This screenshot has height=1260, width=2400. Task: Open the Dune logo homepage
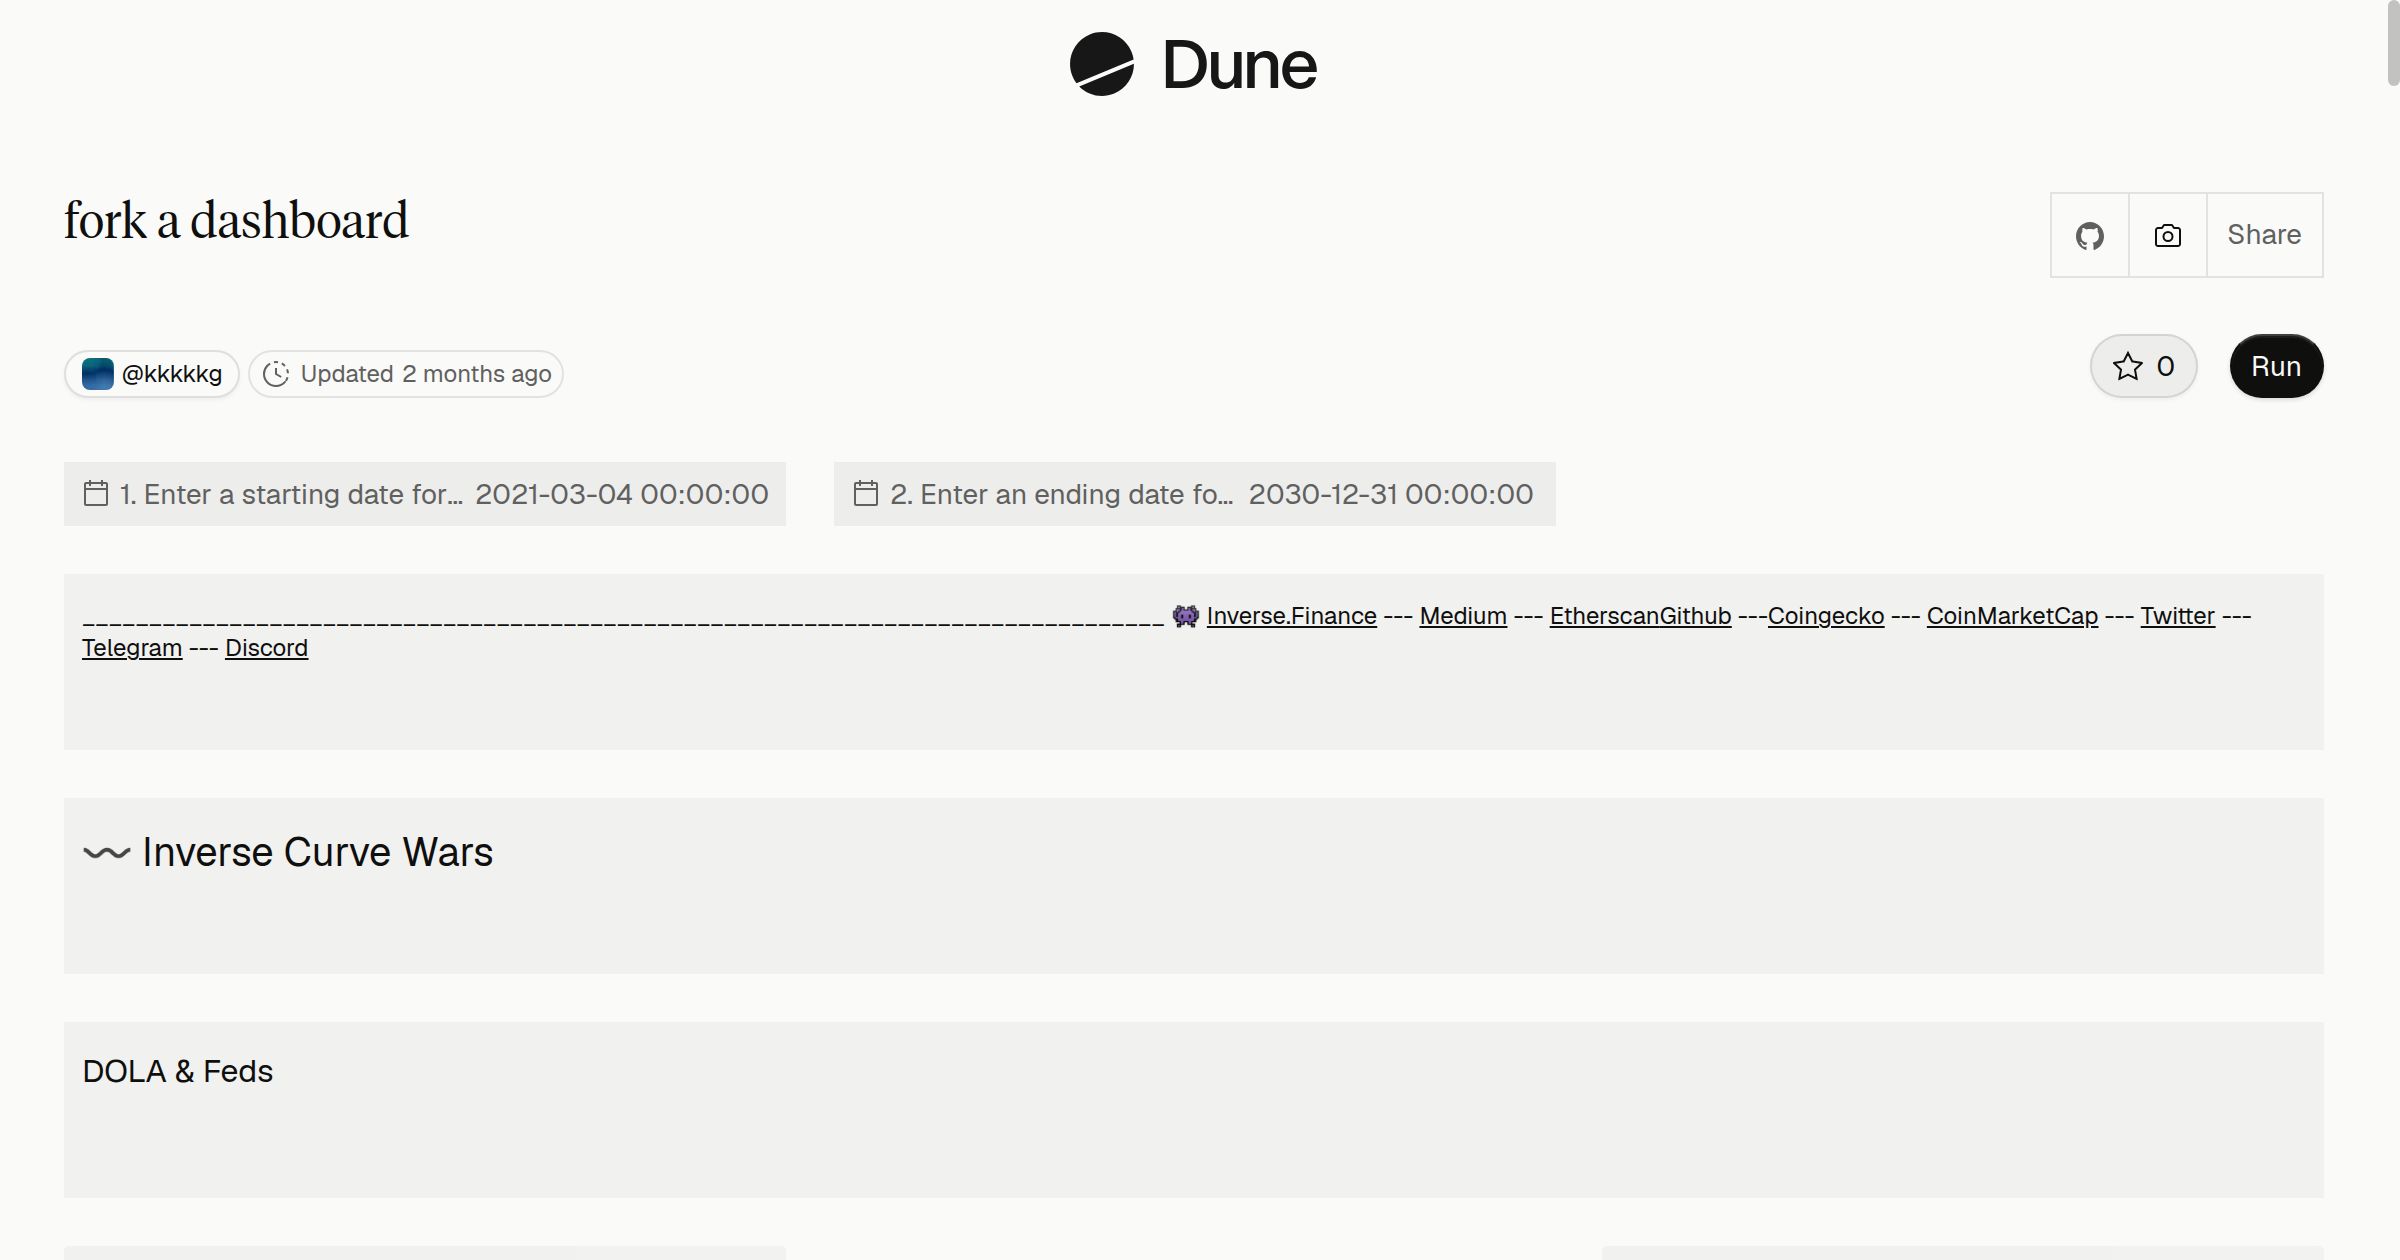tap(1193, 65)
